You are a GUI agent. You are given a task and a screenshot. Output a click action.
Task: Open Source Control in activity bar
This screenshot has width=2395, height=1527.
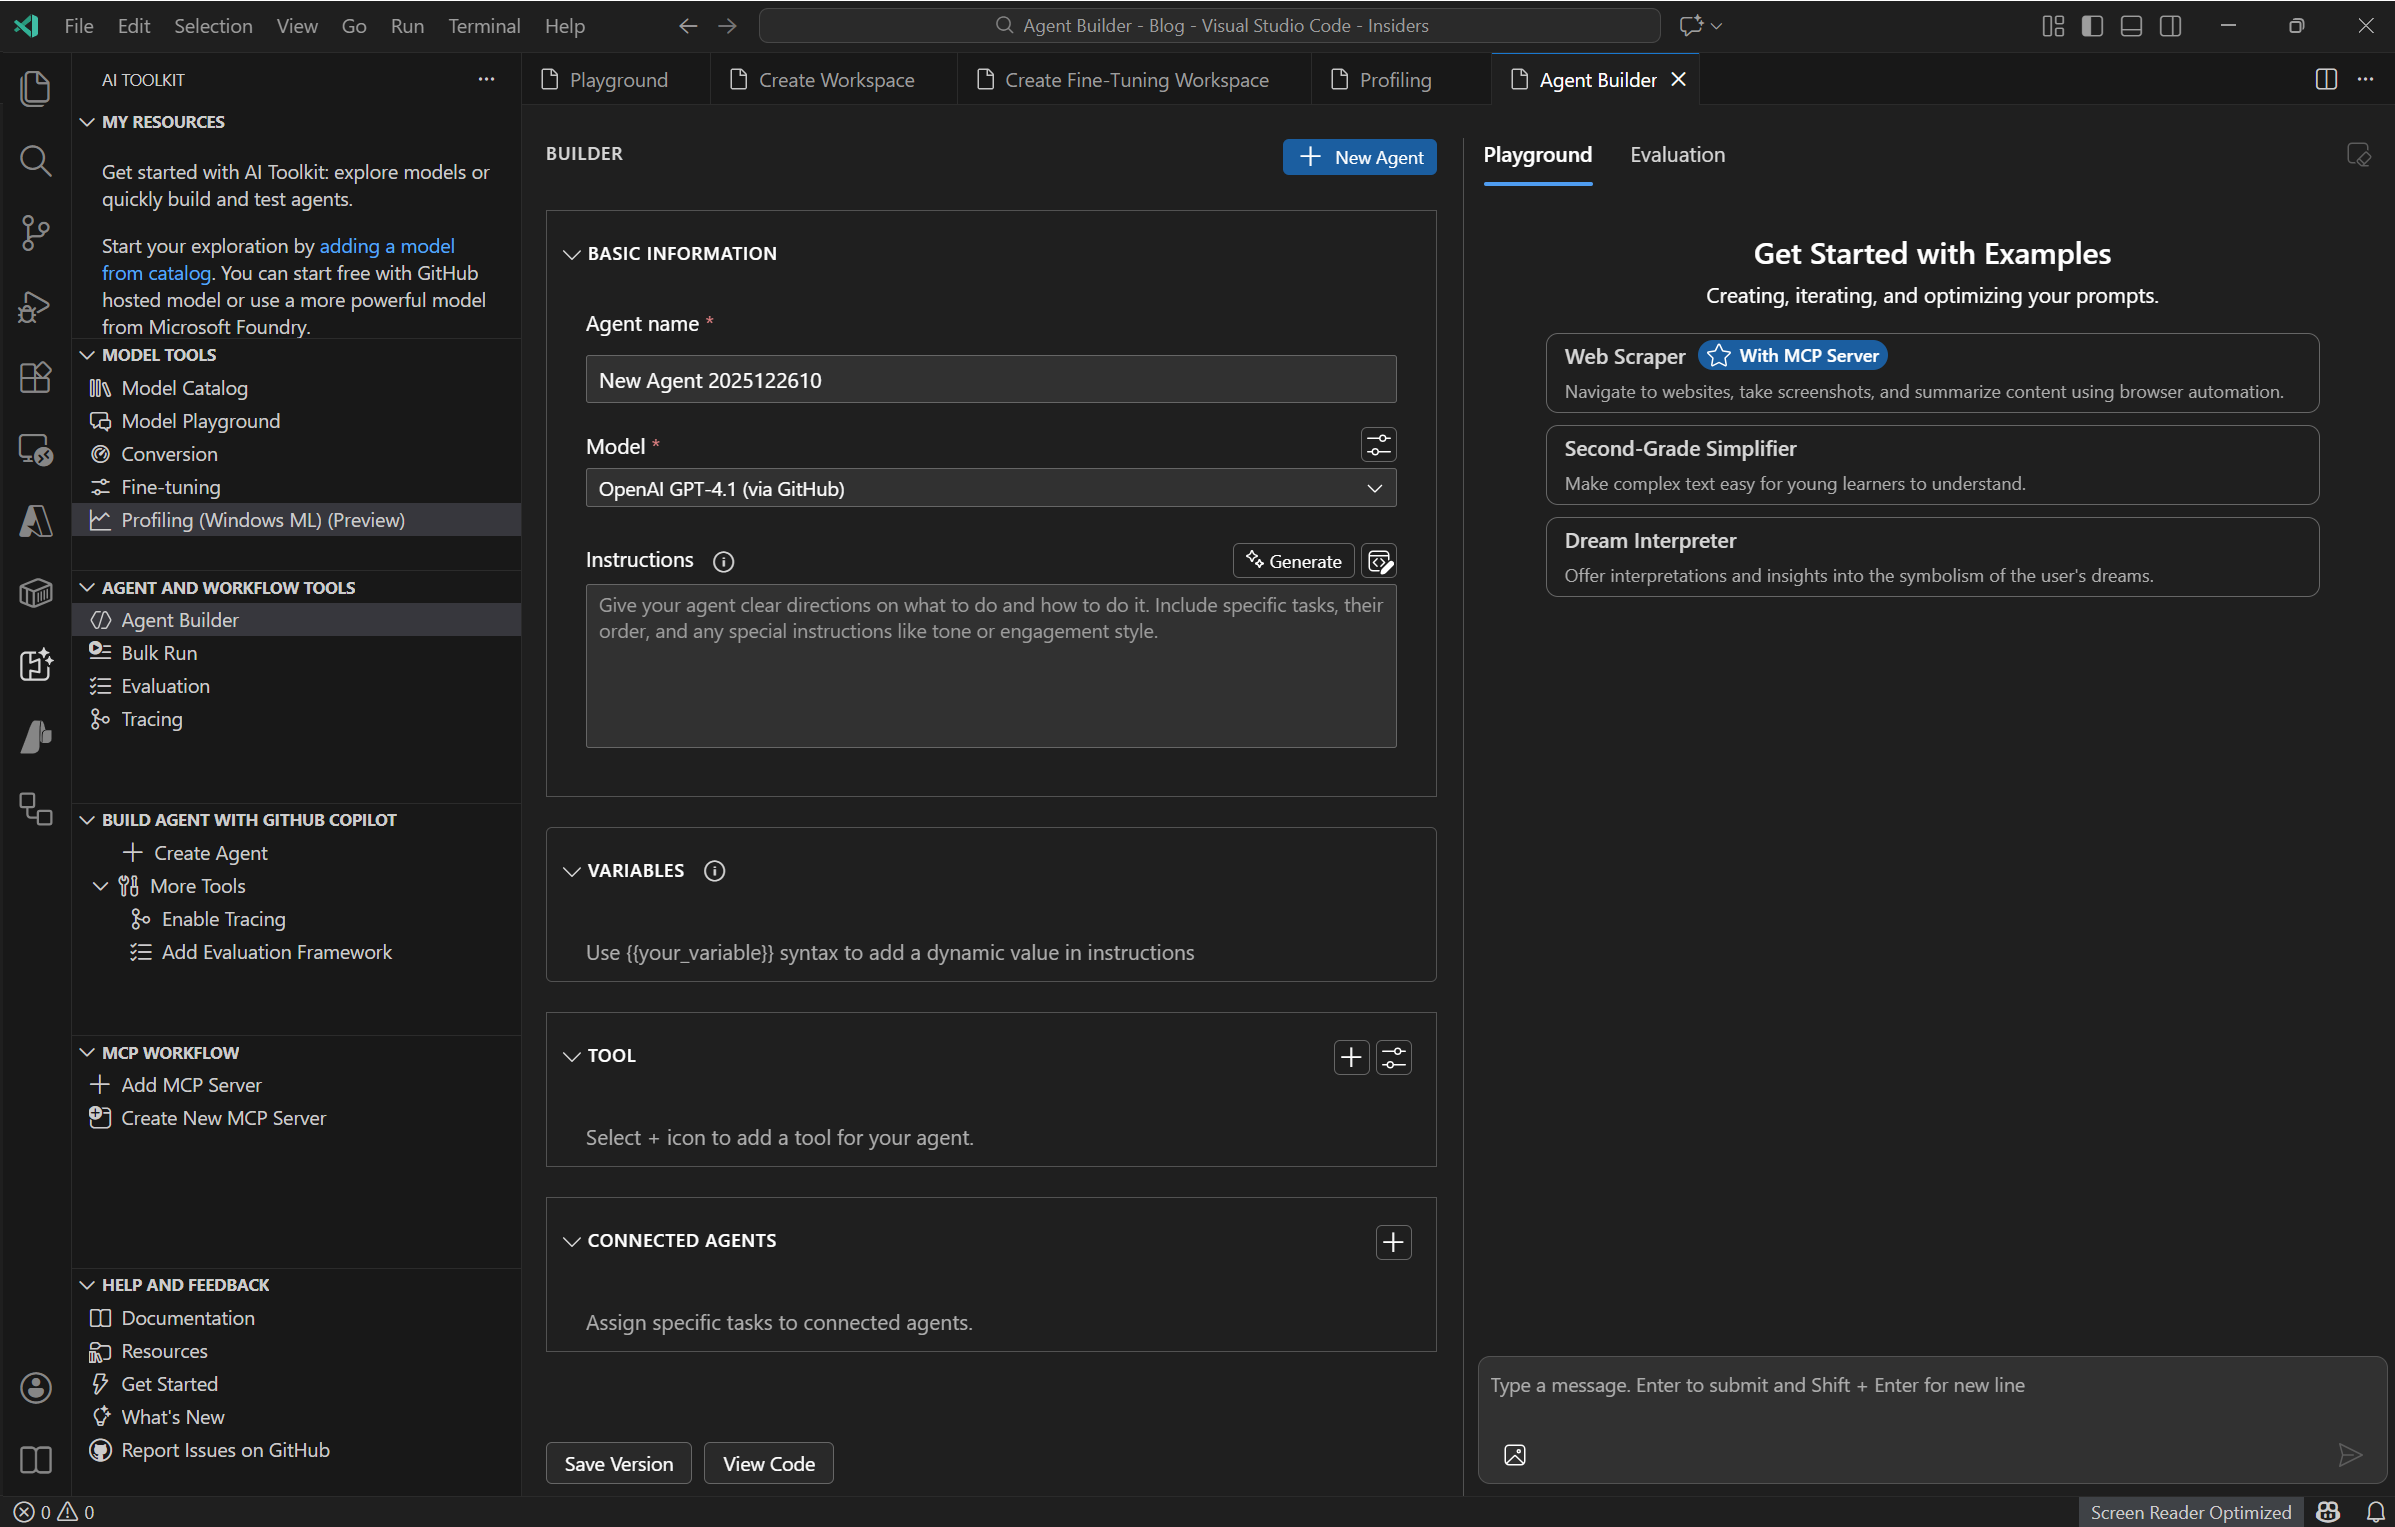click(x=35, y=233)
